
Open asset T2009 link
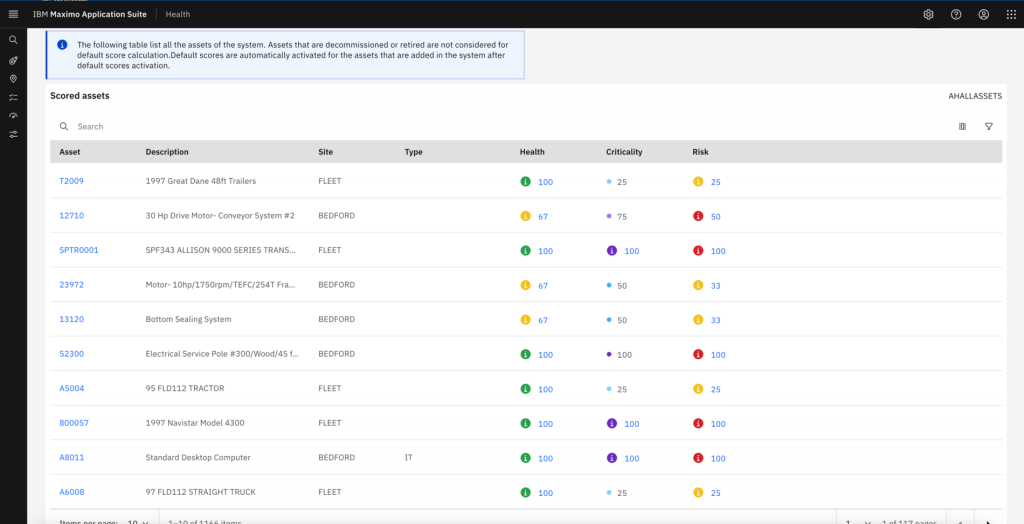click(71, 182)
